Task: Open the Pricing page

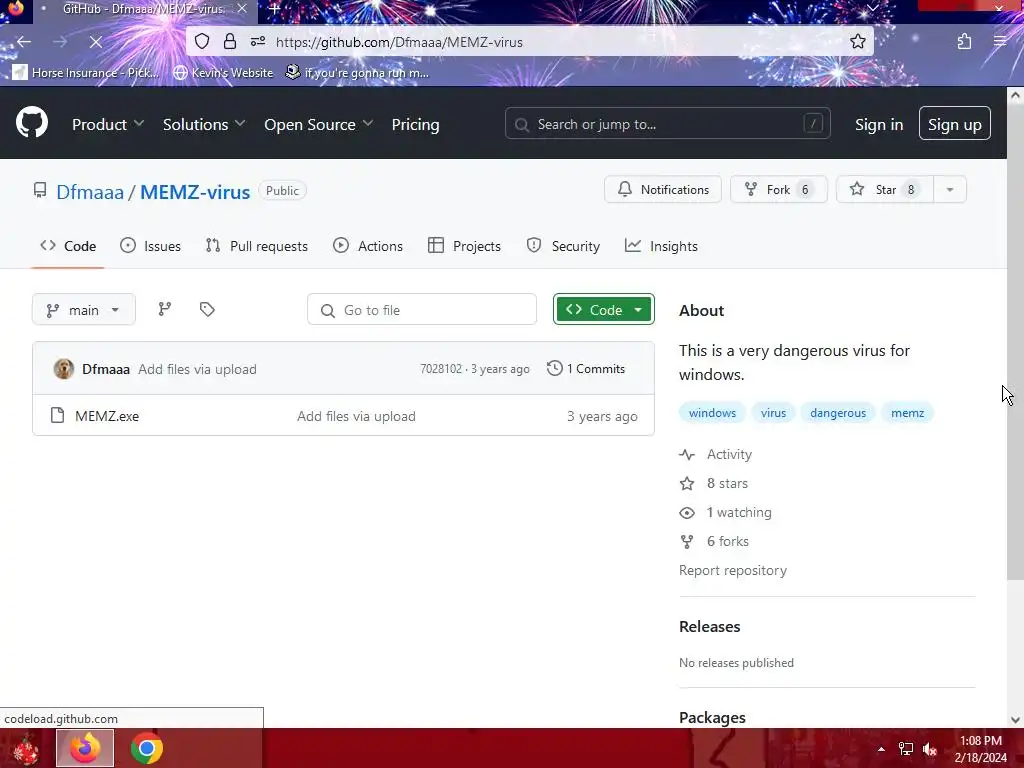Action: pyautogui.click(x=415, y=124)
